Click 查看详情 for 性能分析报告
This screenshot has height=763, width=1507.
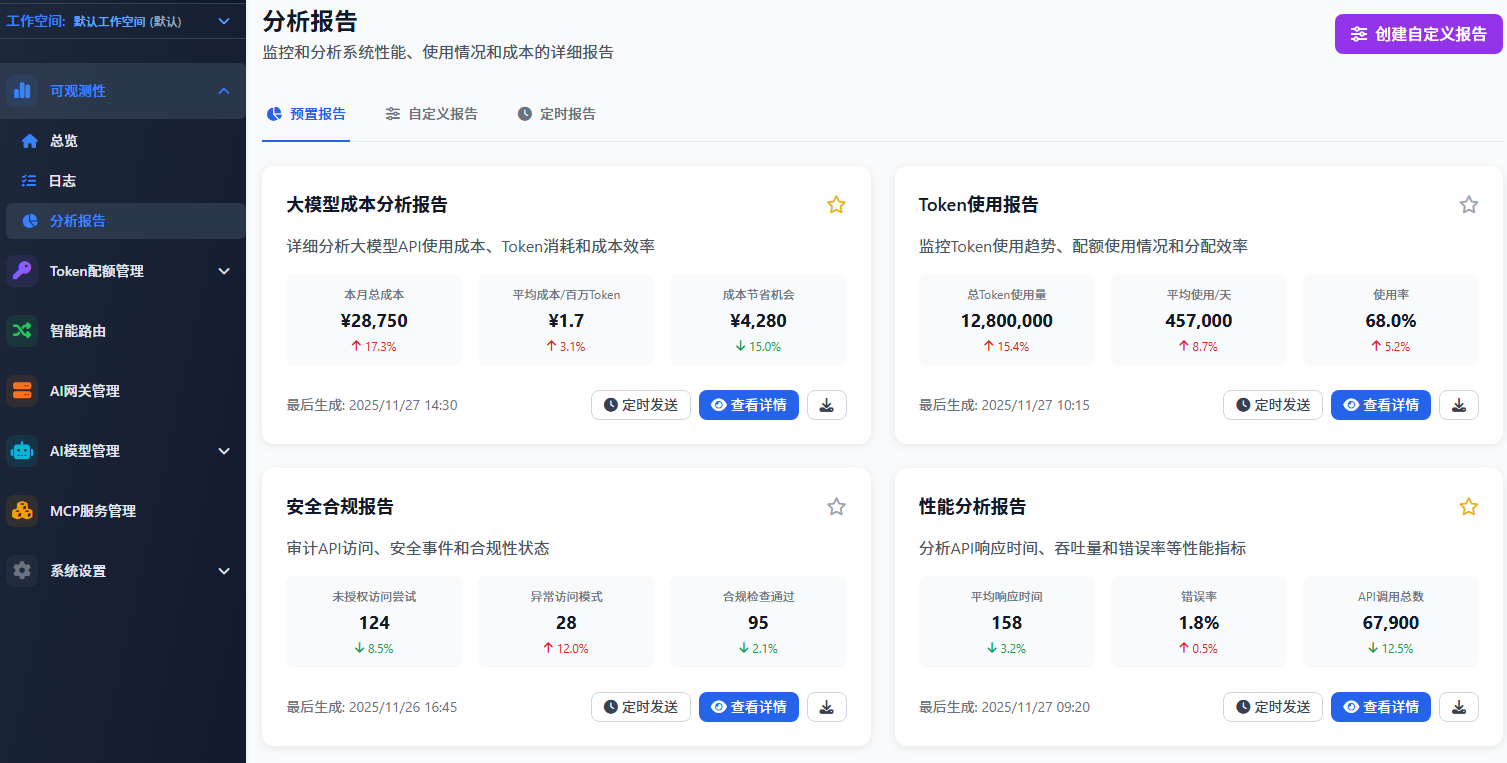click(1381, 707)
